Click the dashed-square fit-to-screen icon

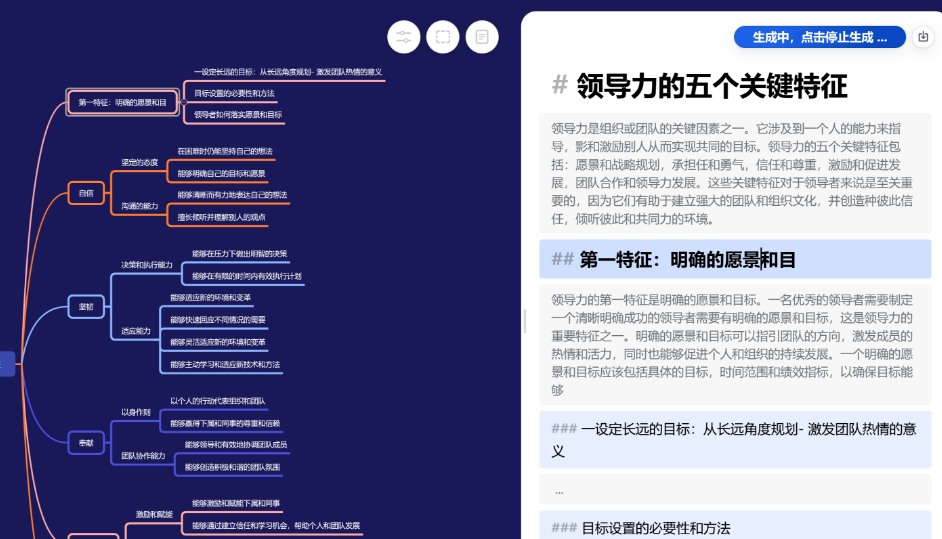(442, 37)
